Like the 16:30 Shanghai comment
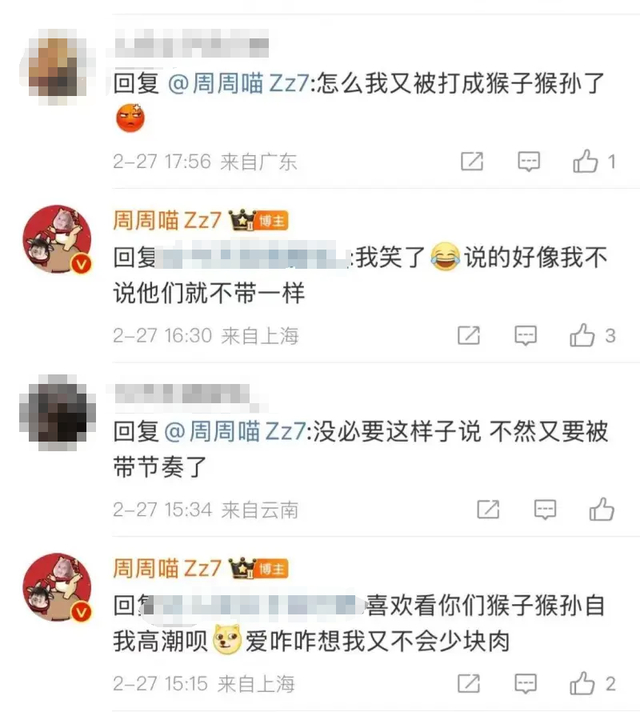 (x=582, y=335)
